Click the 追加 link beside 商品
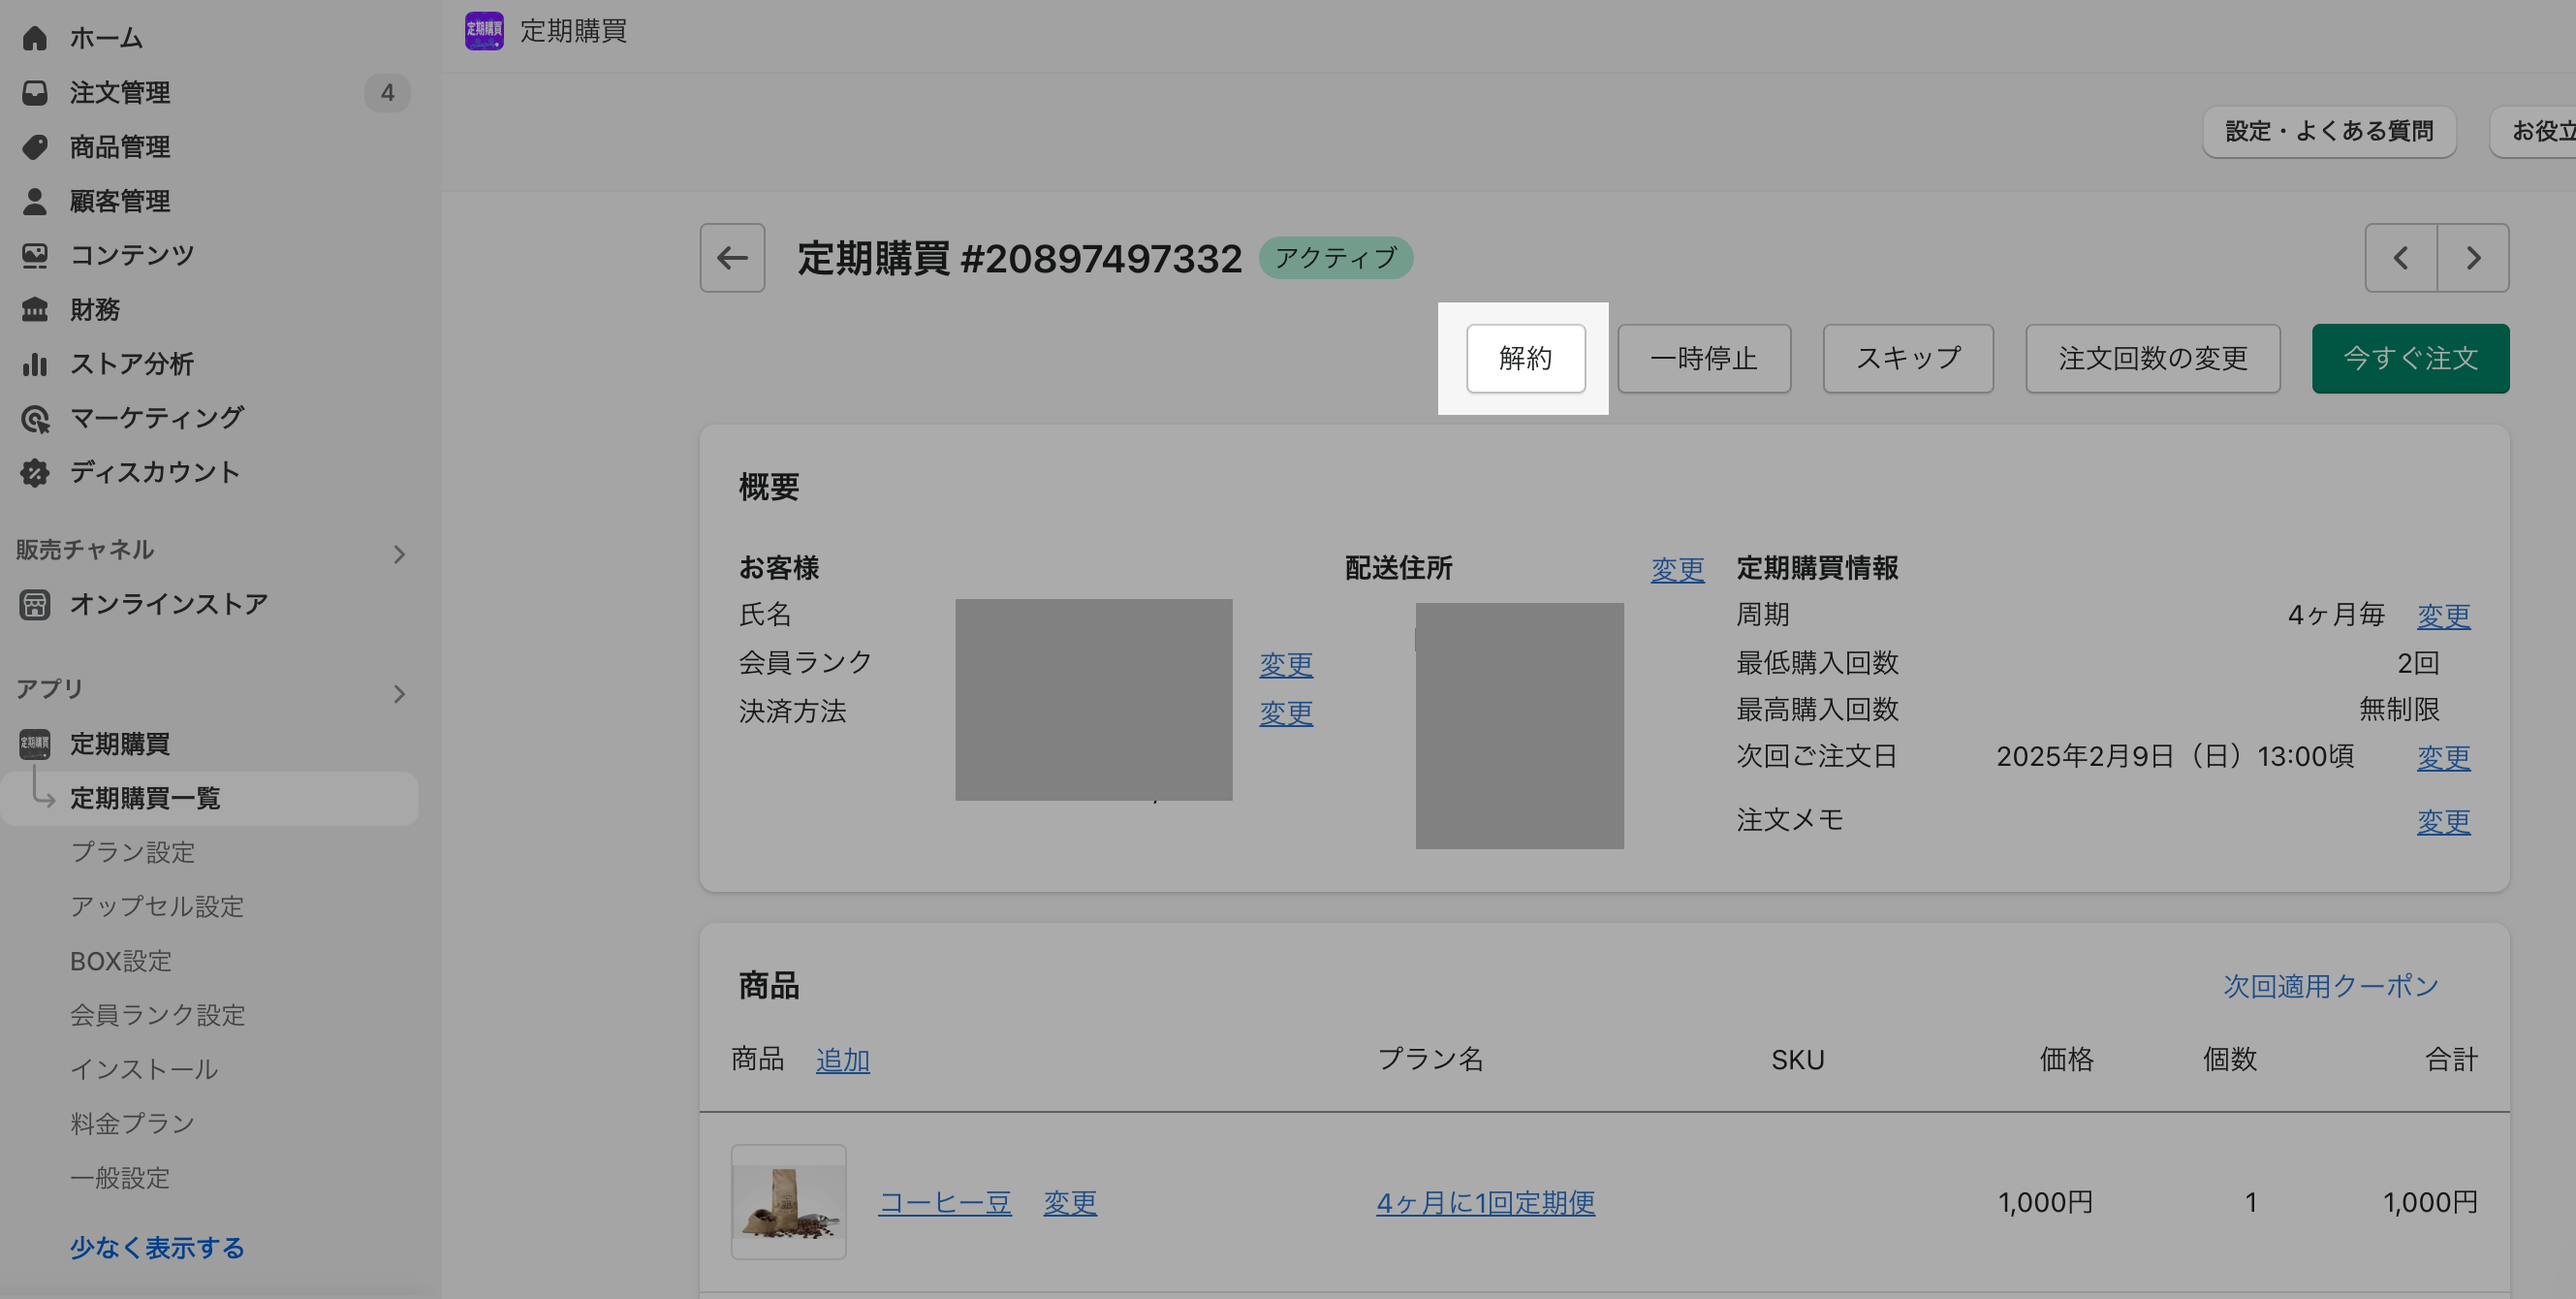2576x1299 pixels. tap(842, 1060)
